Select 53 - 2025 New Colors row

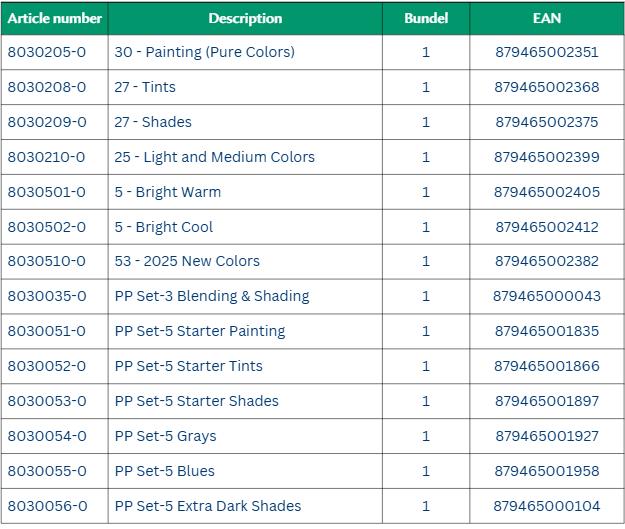coord(187,261)
